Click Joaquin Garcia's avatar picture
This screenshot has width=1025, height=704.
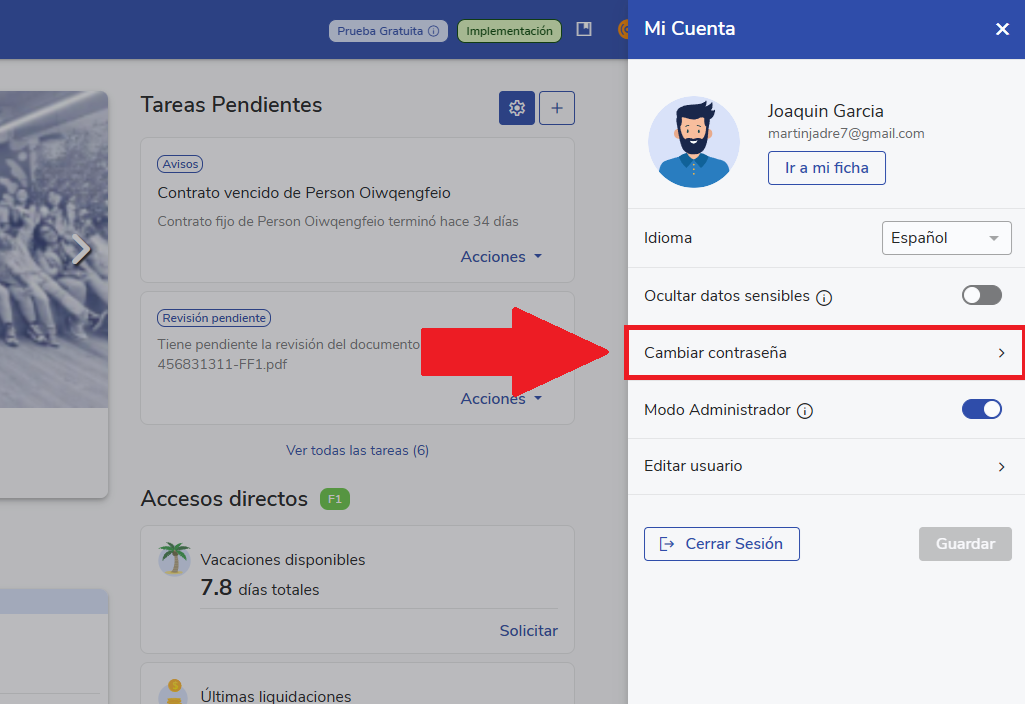pyautogui.click(x=694, y=142)
